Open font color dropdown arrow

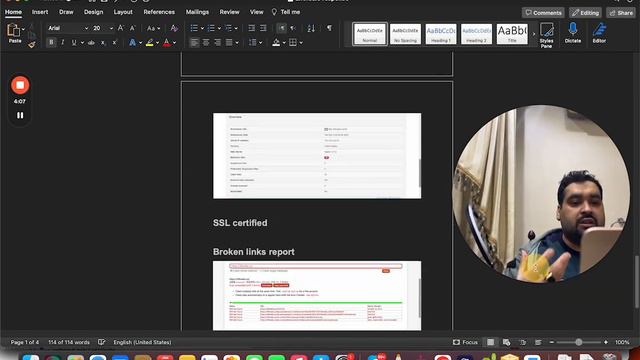pyautogui.click(x=174, y=42)
